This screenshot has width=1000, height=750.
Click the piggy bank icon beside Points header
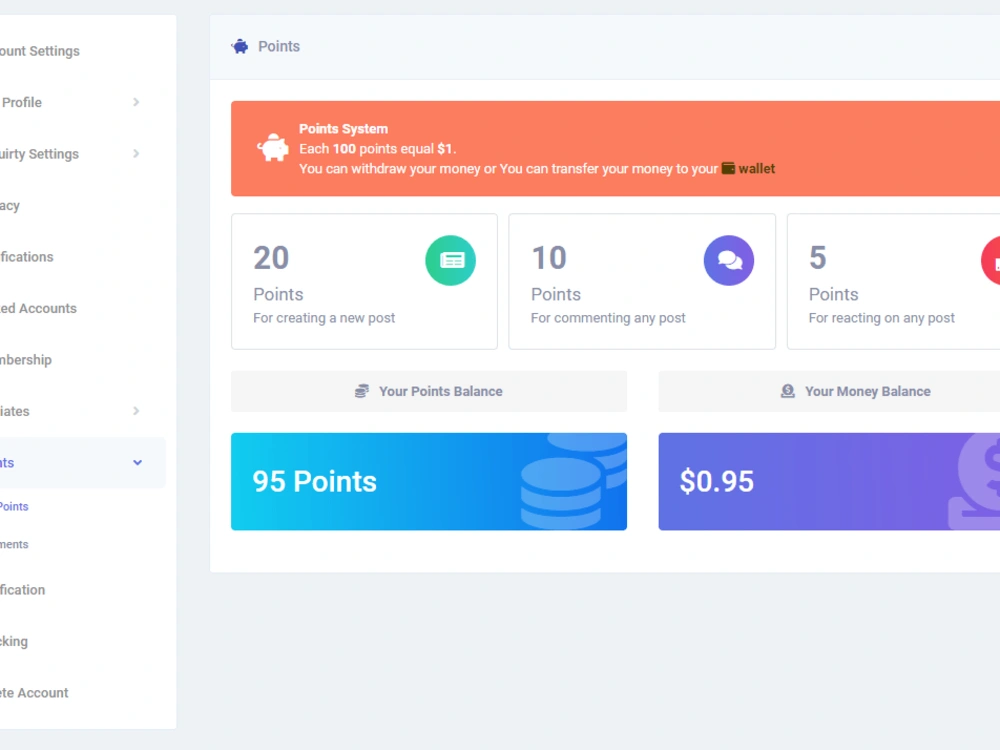[240, 47]
